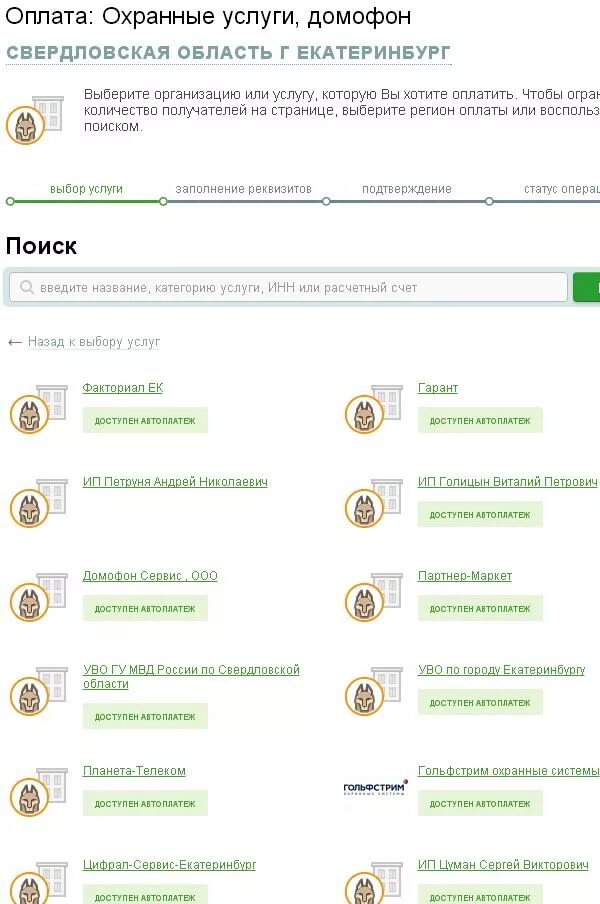Choose the Домофон Сервис, ООО icon

[39, 597]
